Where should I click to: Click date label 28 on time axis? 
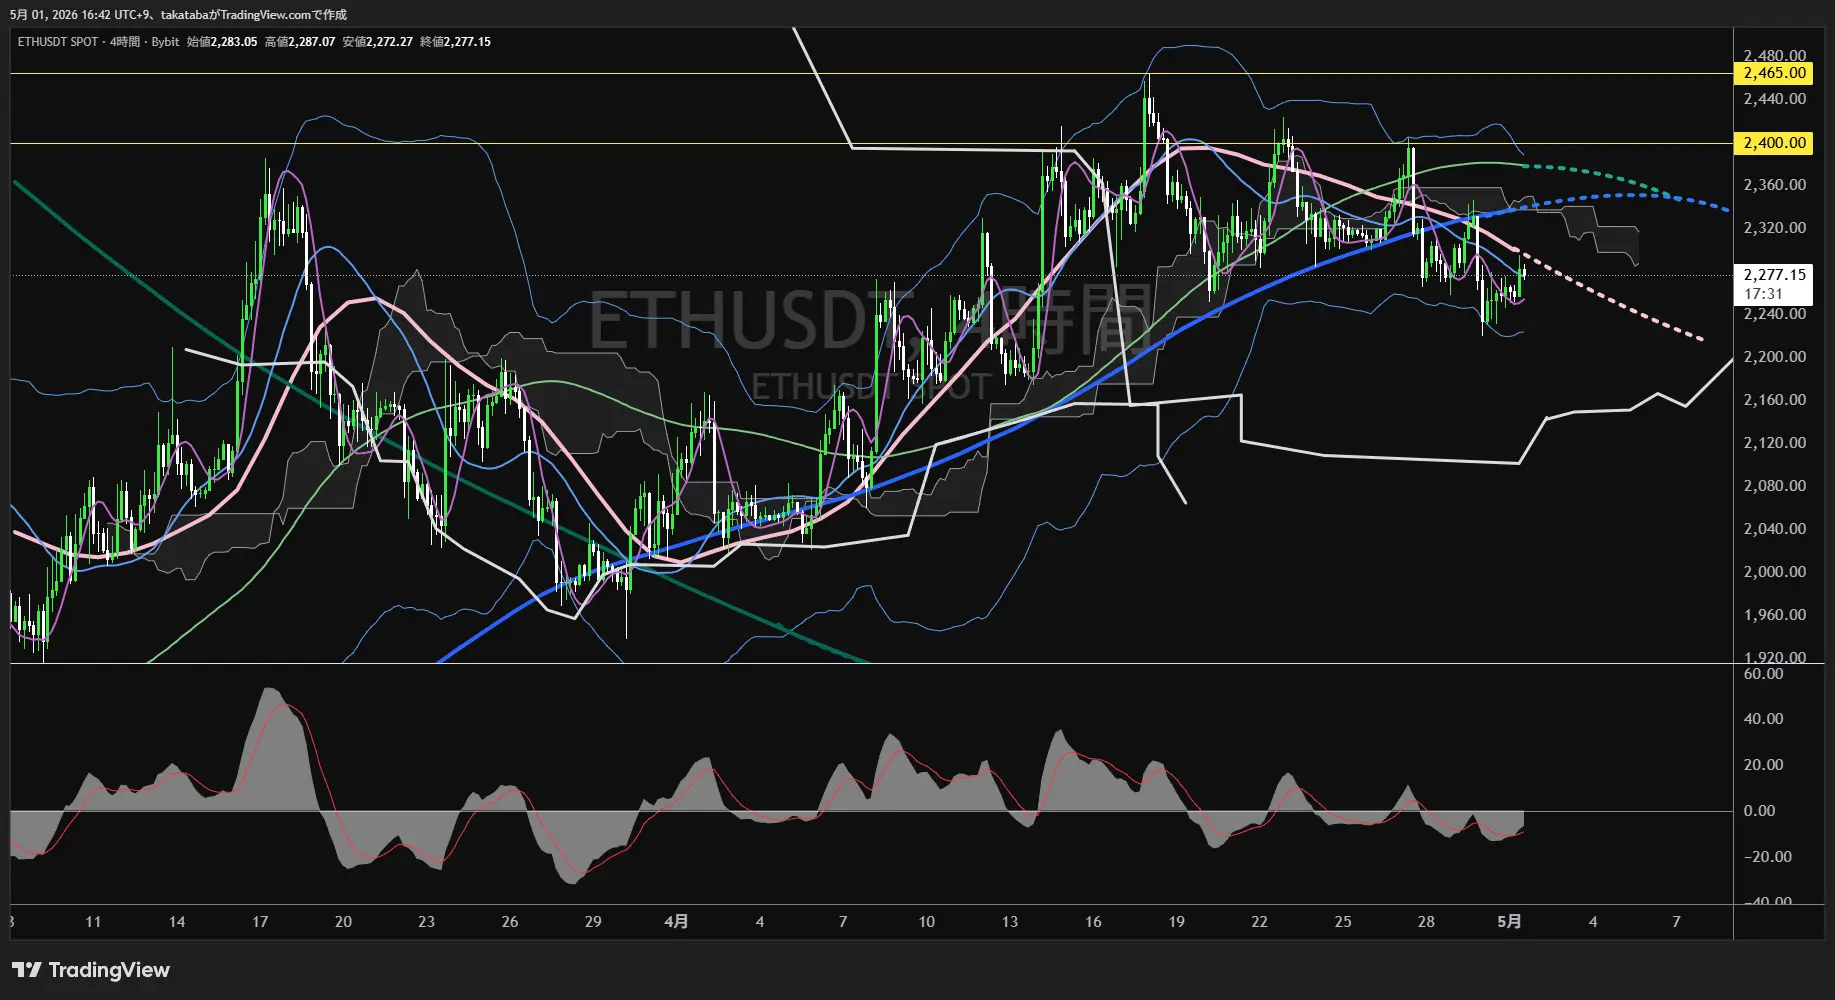coord(1426,922)
